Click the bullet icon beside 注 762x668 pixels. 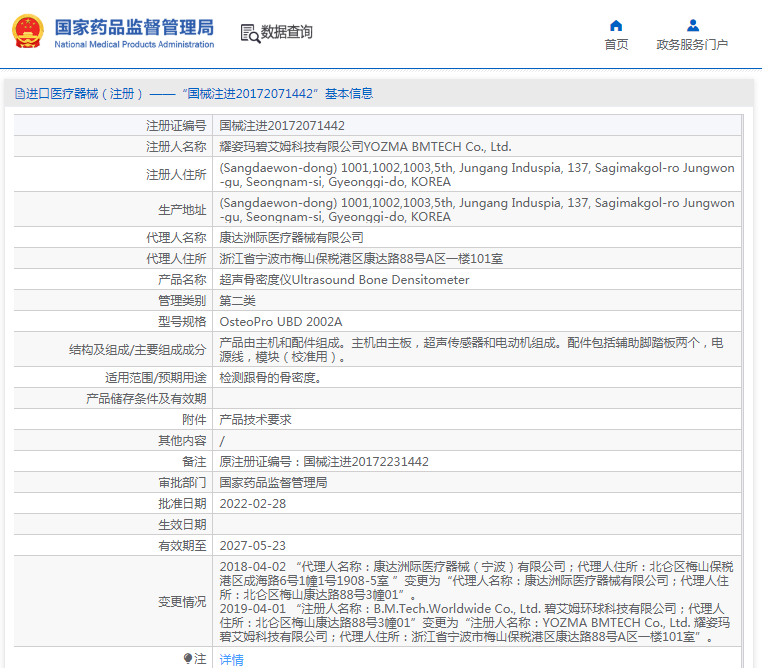[188, 658]
